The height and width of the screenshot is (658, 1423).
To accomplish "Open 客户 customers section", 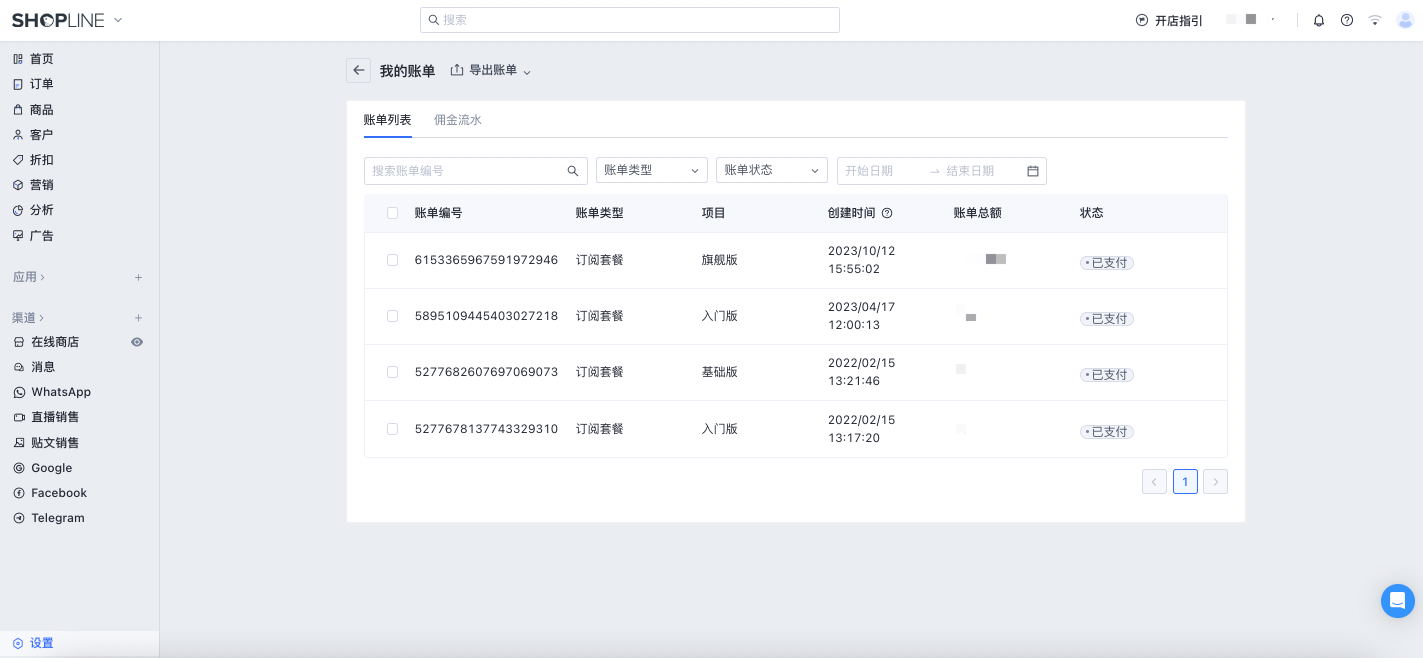I will click(x=41, y=135).
